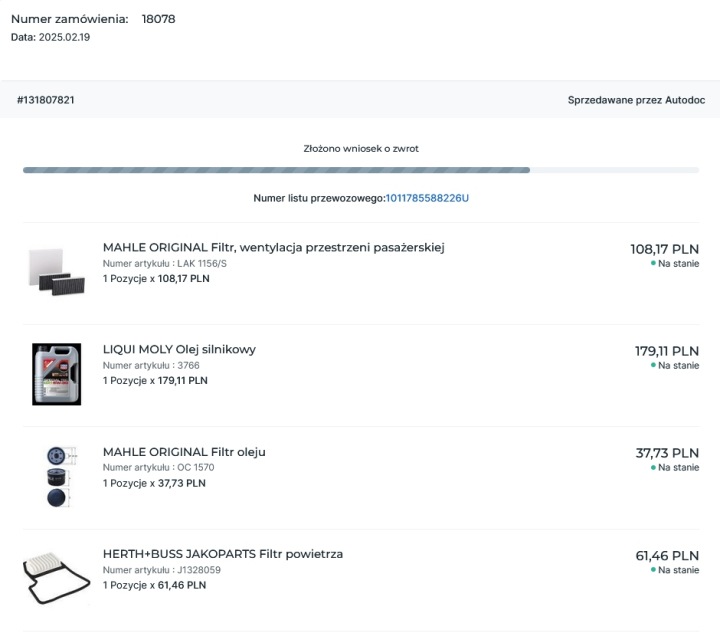Click Sprzedawane przez Autodoc label
The height and width of the screenshot is (643, 720).
(x=636, y=100)
